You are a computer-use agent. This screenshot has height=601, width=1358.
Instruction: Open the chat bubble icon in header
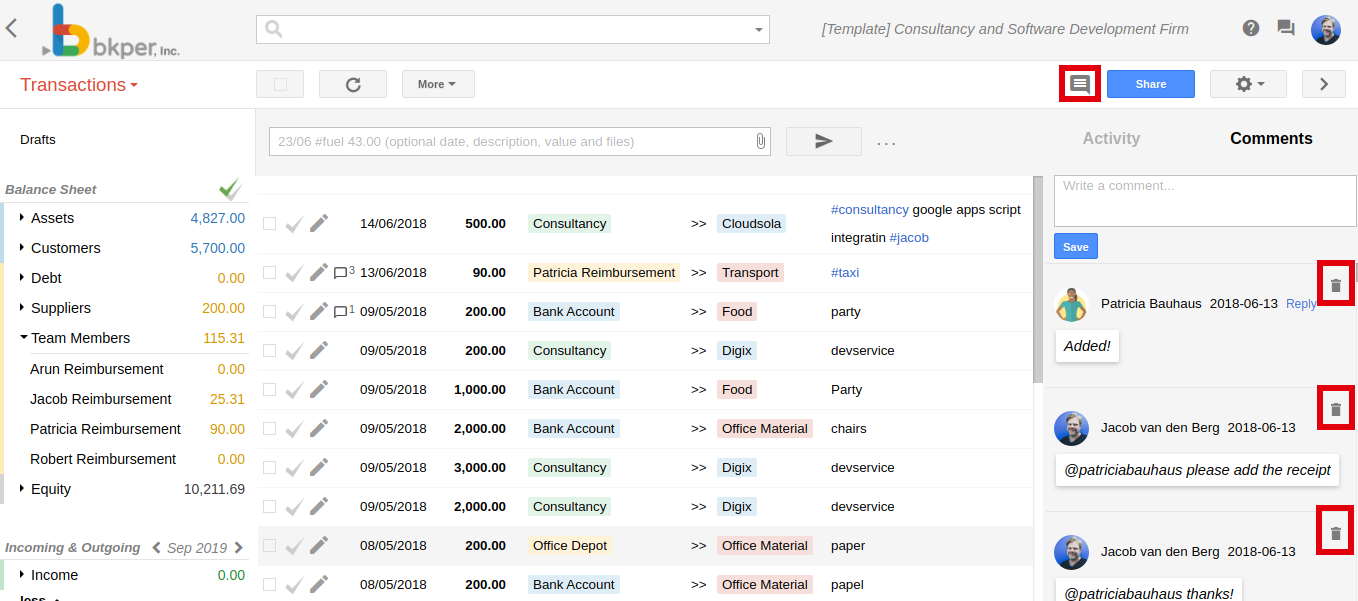click(x=1286, y=28)
